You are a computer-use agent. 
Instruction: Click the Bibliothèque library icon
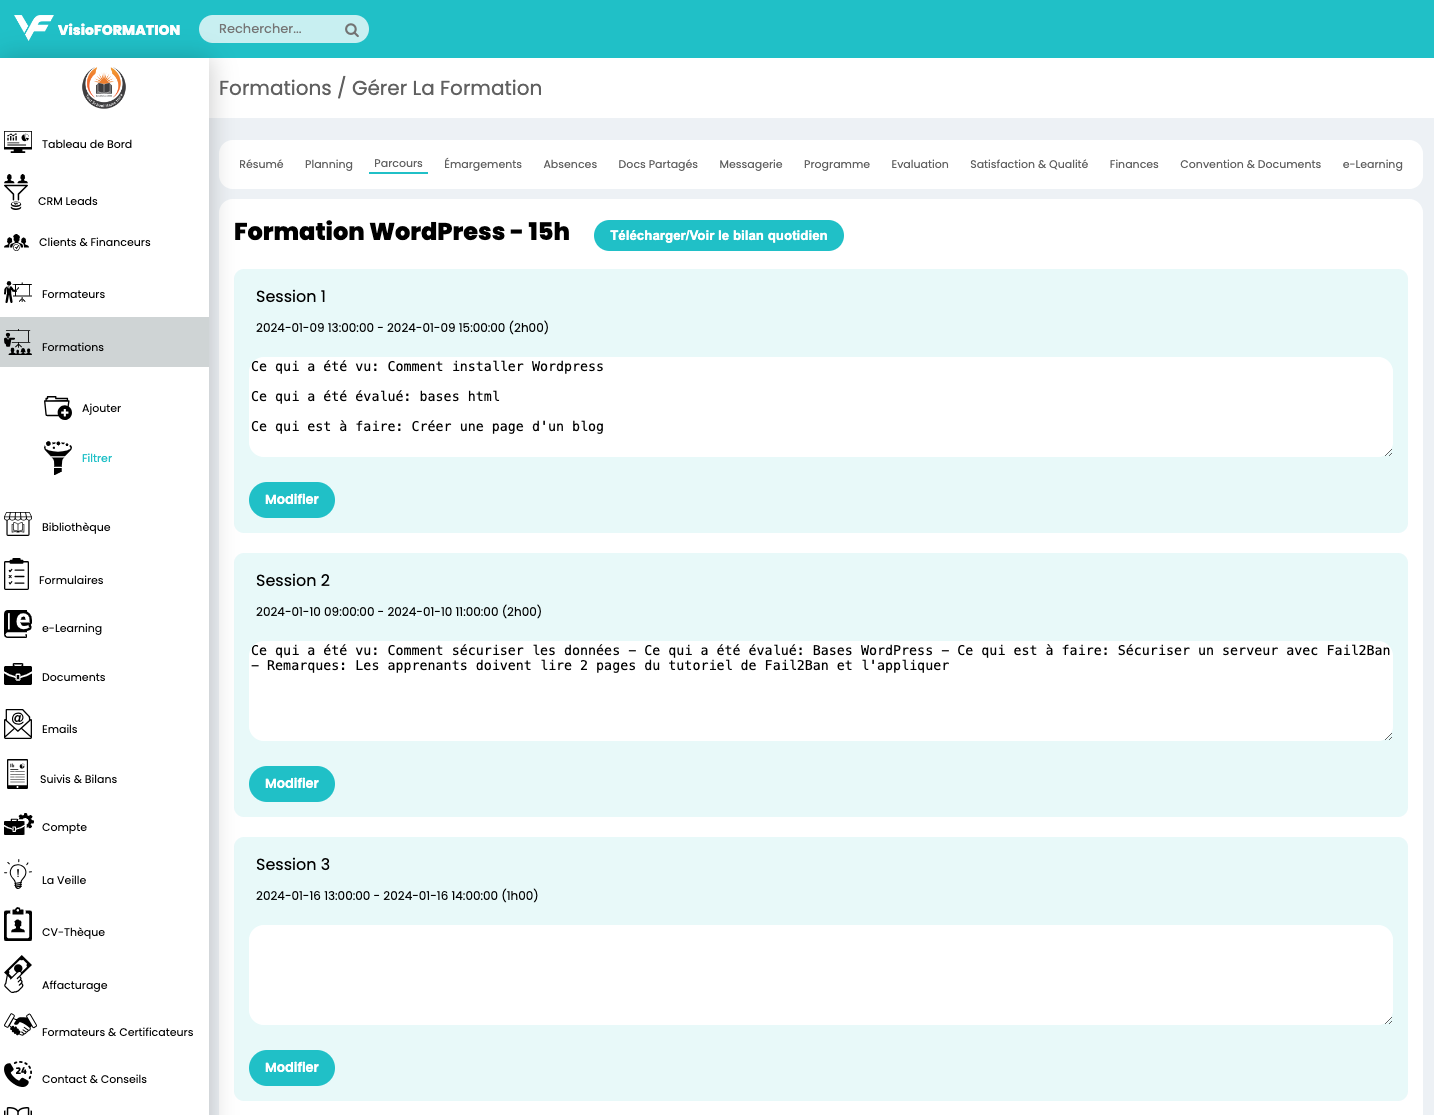coord(18,524)
